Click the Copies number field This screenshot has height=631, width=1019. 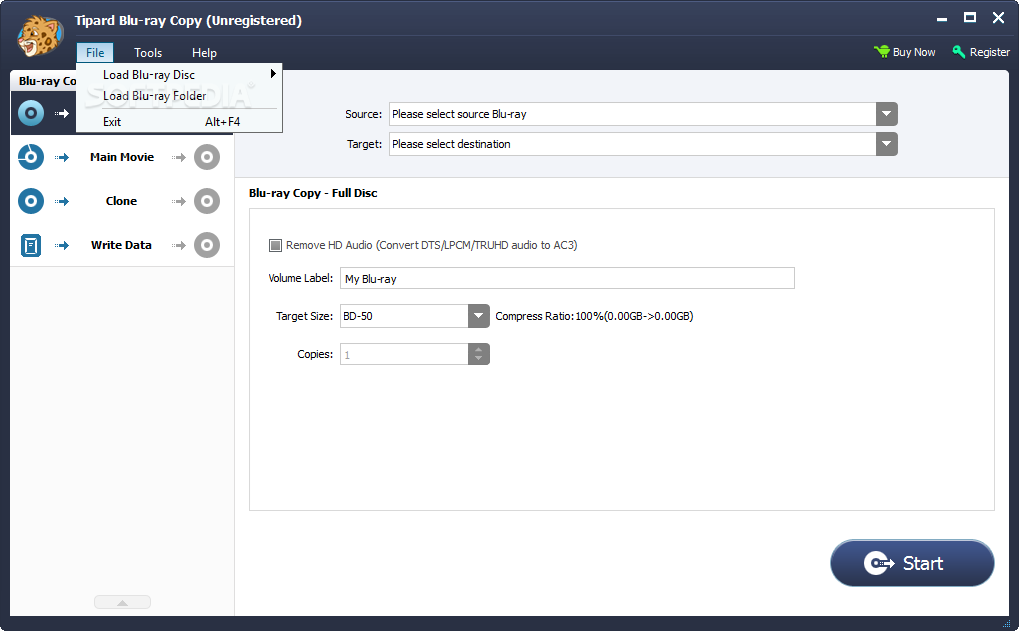(x=404, y=354)
